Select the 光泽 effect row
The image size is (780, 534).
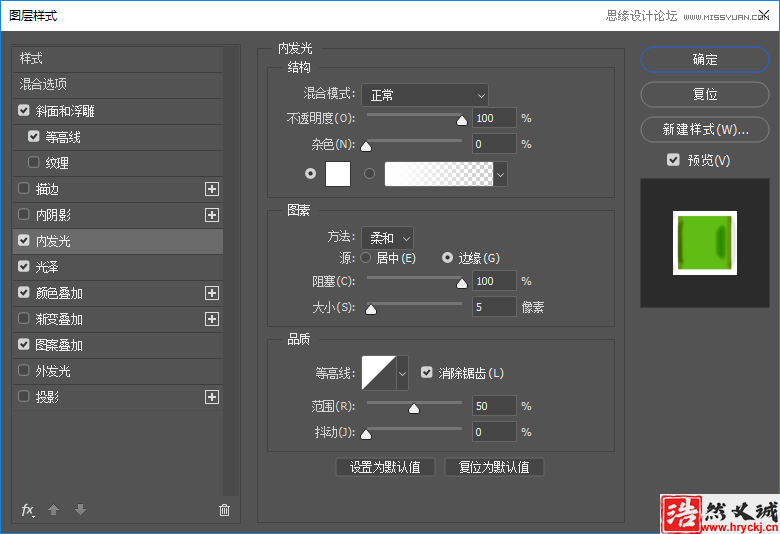pyautogui.click(x=118, y=267)
